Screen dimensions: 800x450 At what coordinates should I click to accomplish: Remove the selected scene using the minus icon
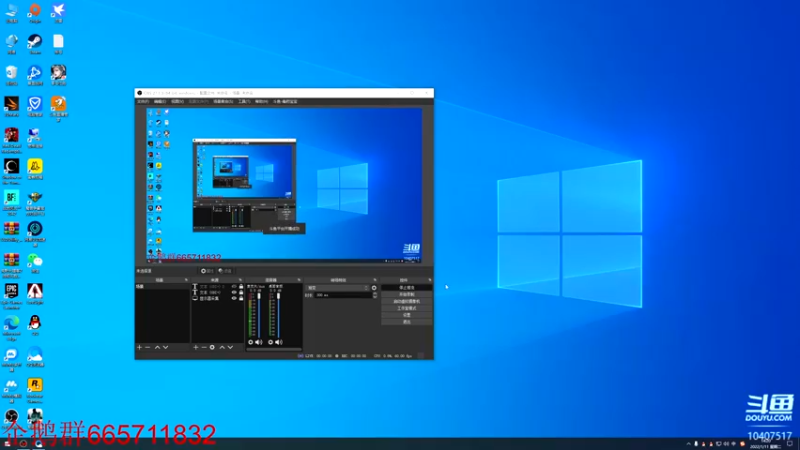pyautogui.click(x=147, y=347)
